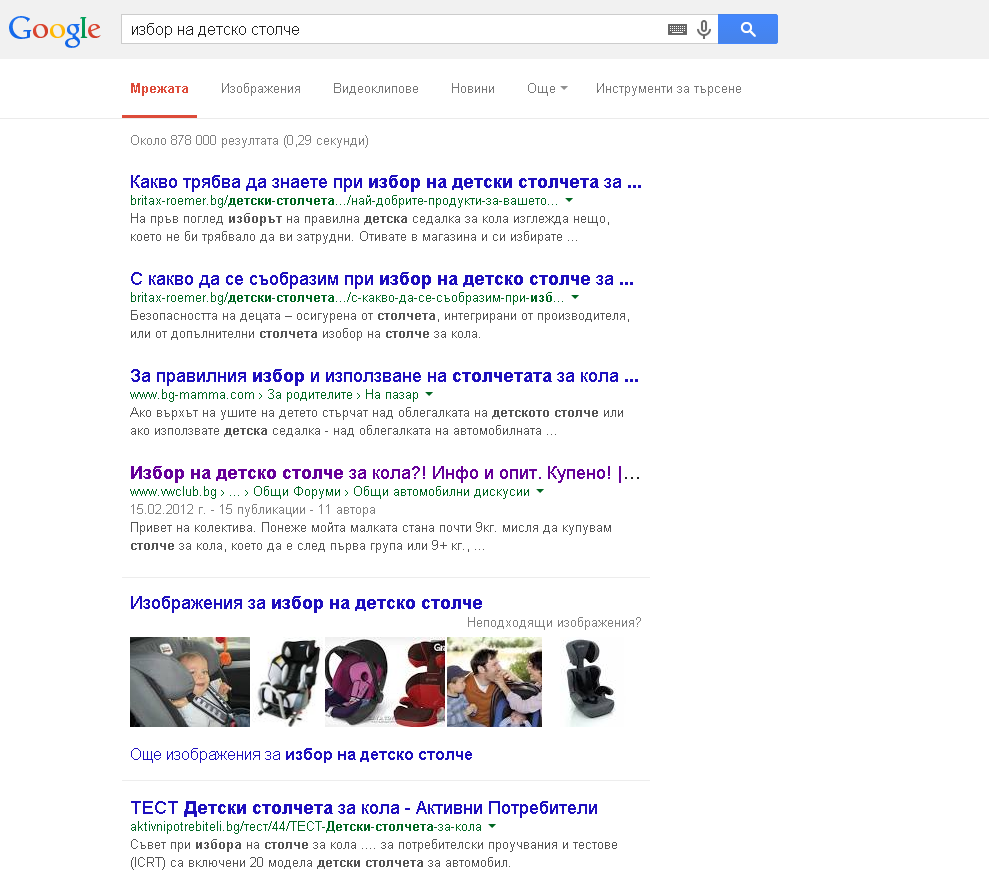
Task: Select the Новини tab
Action: coord(472,89)
